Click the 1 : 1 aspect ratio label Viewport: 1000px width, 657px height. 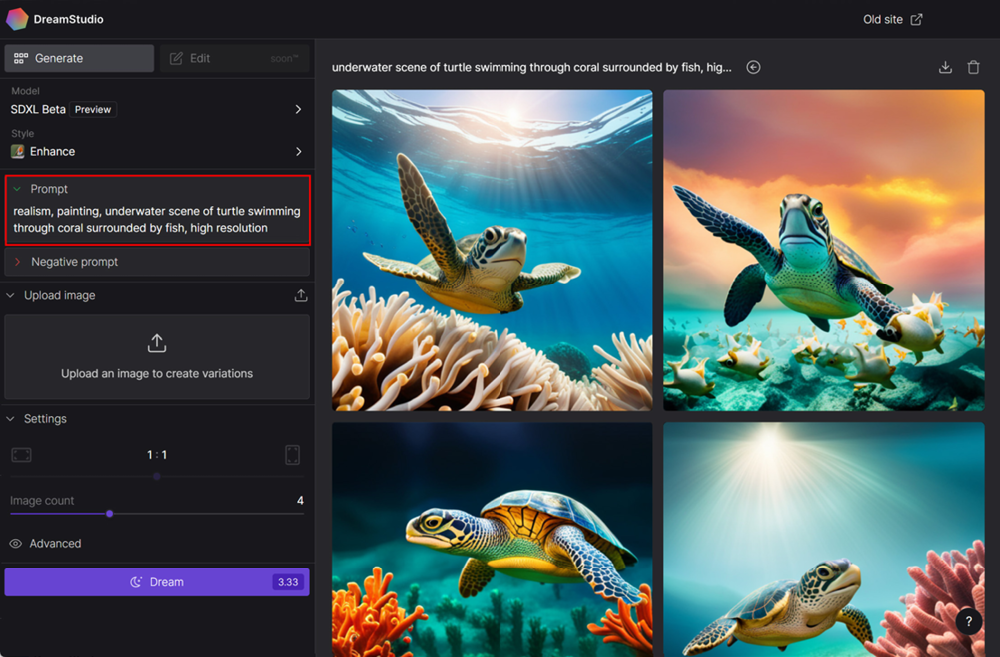pos(157,455)
